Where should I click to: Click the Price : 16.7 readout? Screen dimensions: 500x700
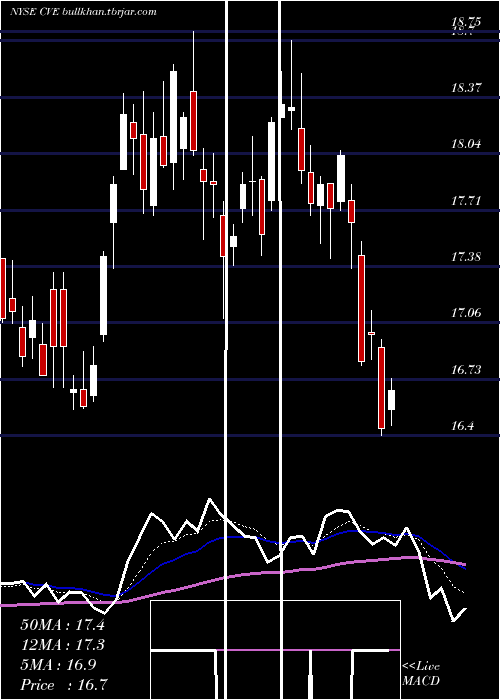click(x=64, y=685)
